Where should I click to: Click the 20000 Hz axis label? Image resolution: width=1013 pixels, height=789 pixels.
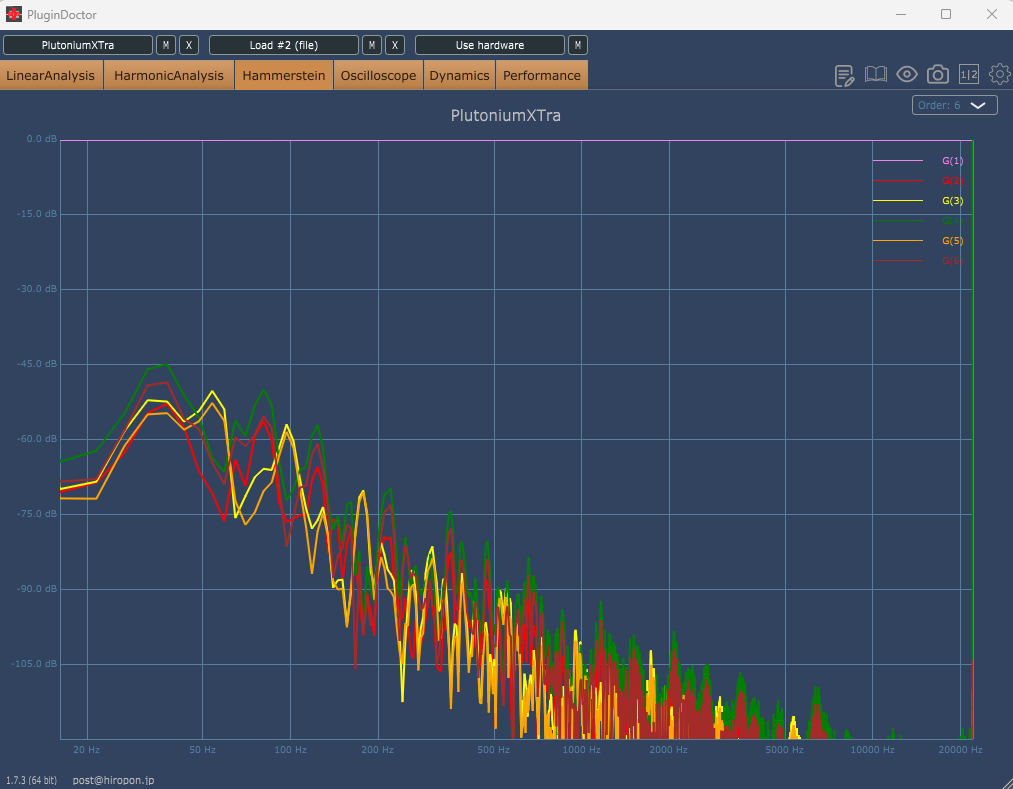pos(960,750)
